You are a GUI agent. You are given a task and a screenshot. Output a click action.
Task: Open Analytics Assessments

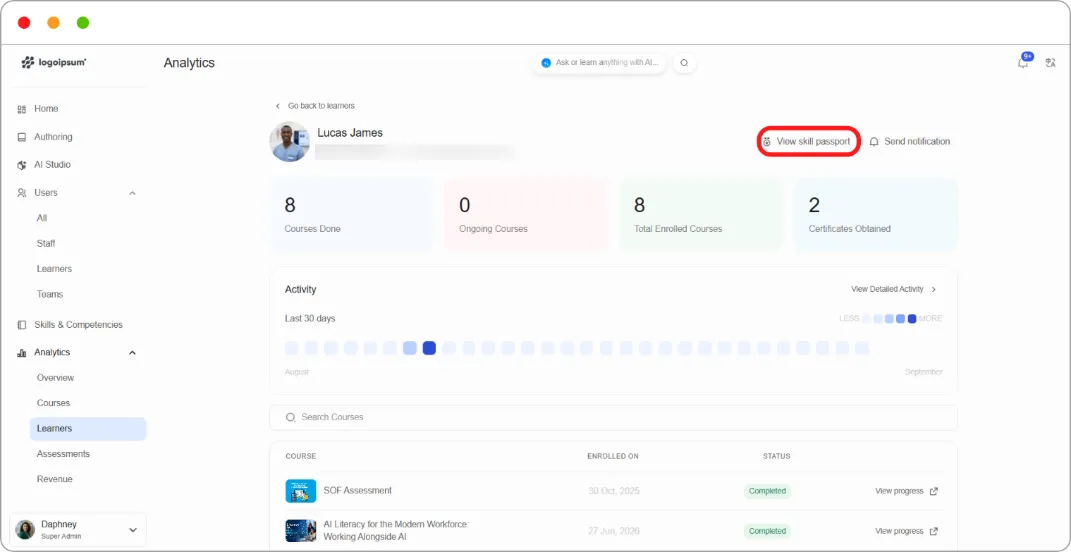(63, 454)
